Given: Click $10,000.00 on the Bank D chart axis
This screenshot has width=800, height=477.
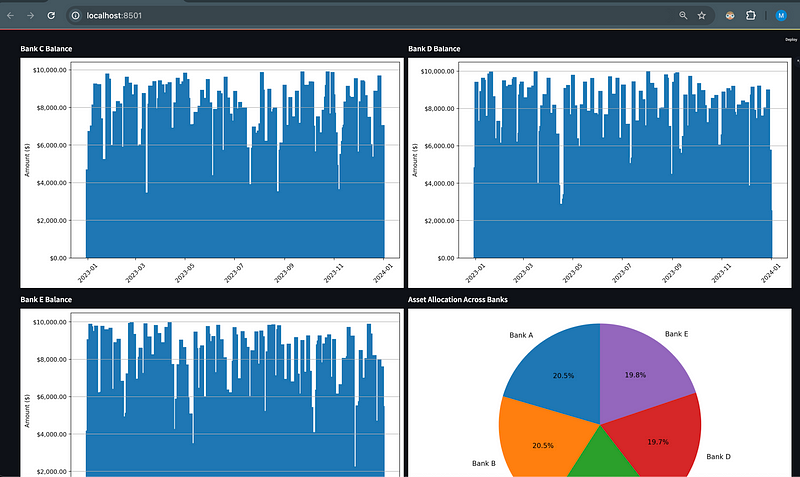Looking at the screenshot, I should [x=437, y=71].
